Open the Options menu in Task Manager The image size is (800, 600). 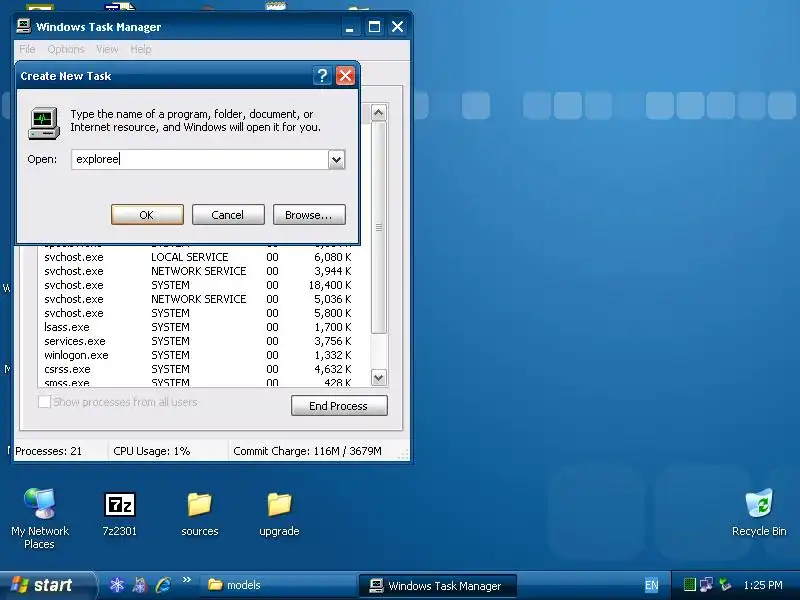click(66, 49)
